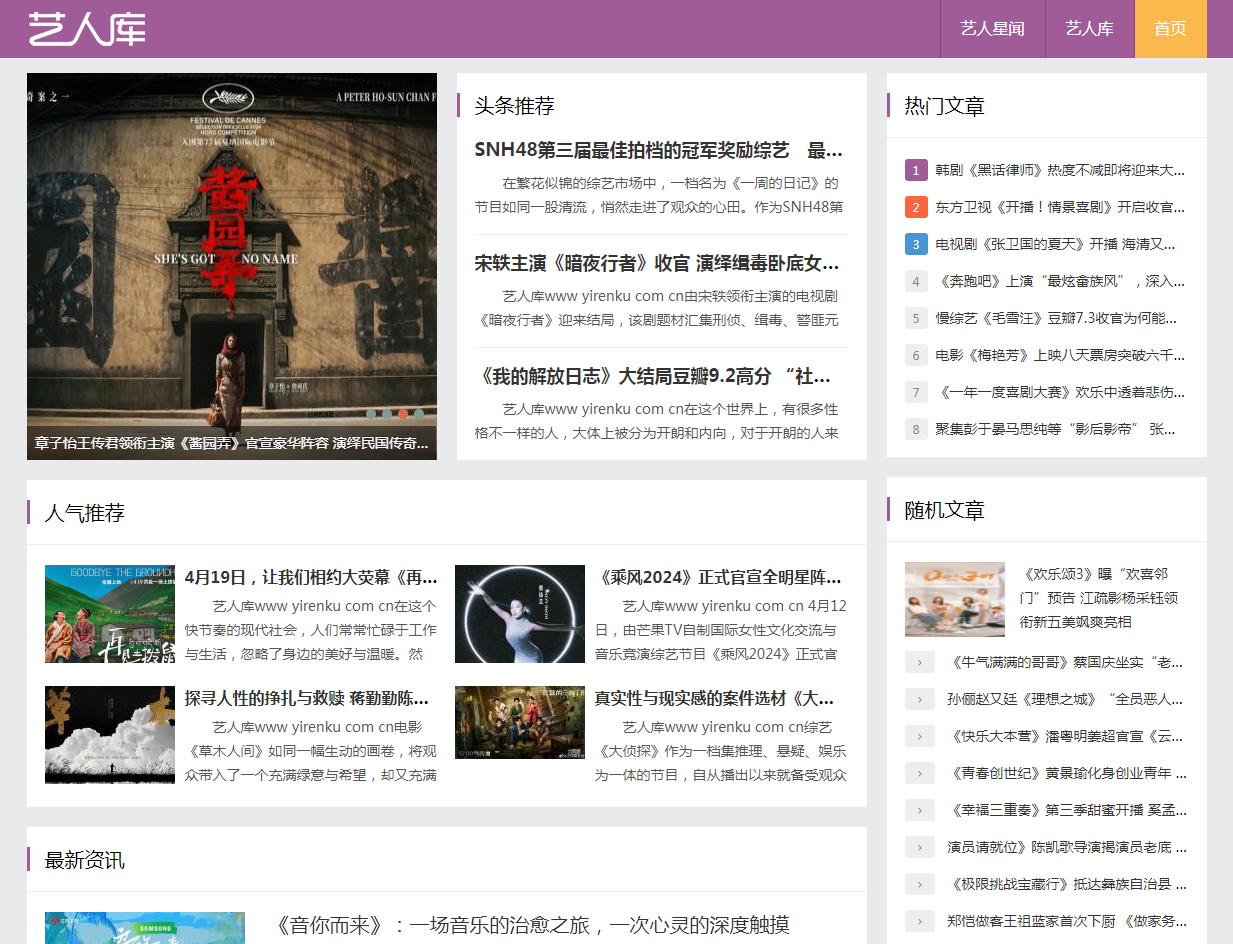Open article 真实性与现实感的案件选材《大侦探》

click(x=715, y=698)
